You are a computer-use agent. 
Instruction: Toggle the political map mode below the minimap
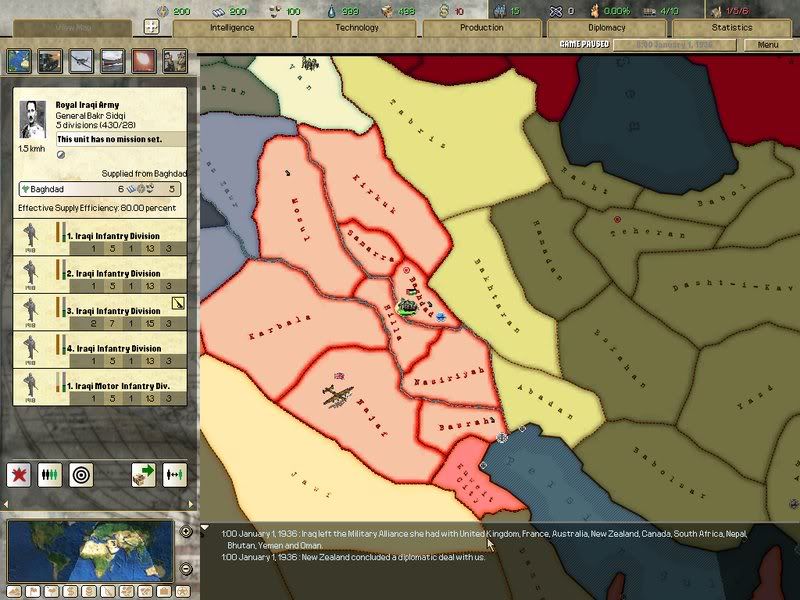point(32,592)
